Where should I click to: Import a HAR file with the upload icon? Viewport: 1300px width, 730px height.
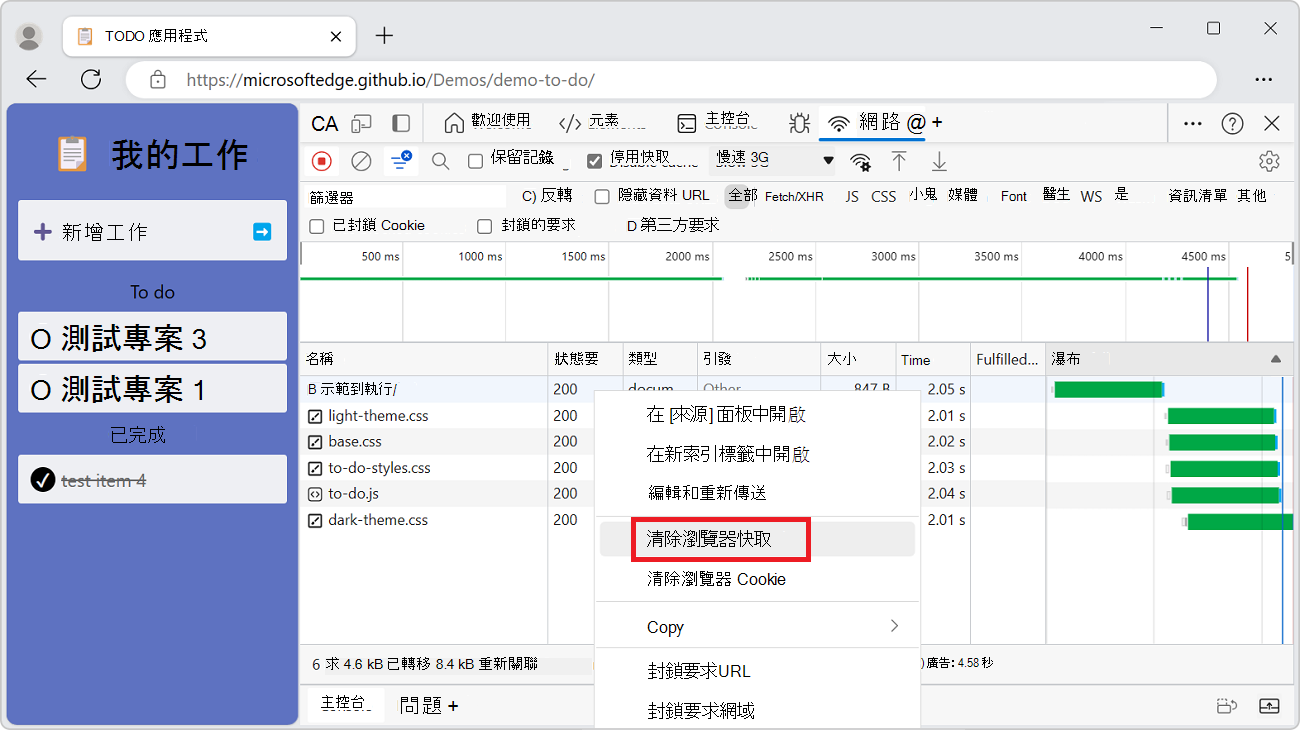click(899, 160)
